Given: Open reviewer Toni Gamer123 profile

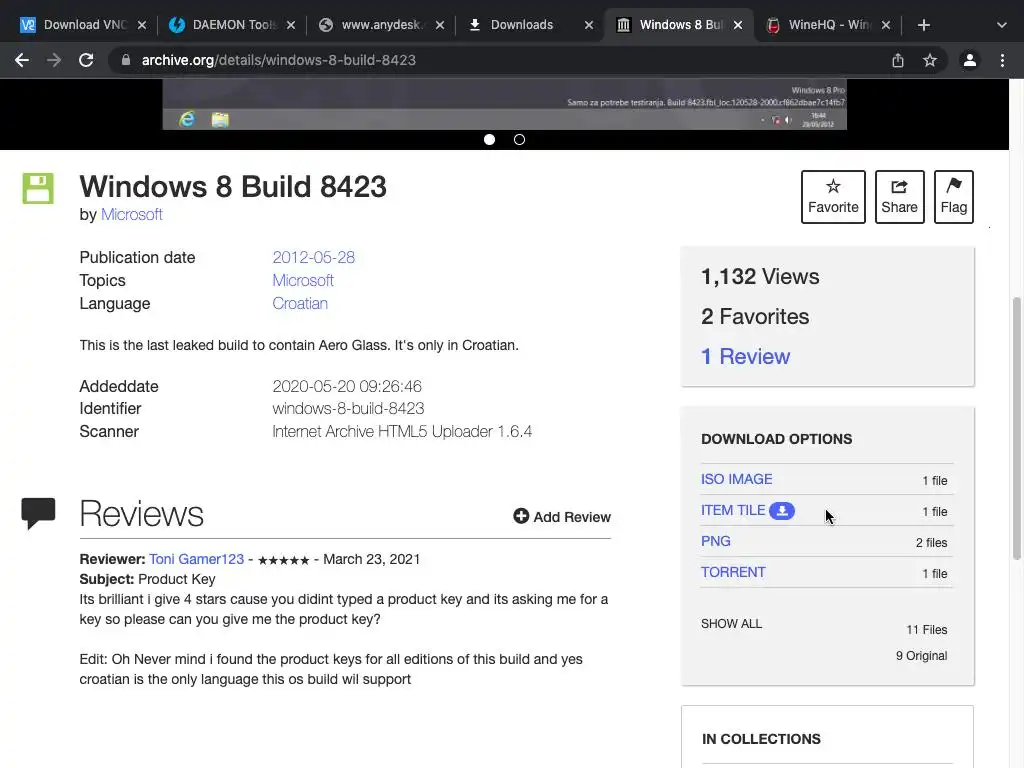Looking at the screenshot, I should pos(196,559).
